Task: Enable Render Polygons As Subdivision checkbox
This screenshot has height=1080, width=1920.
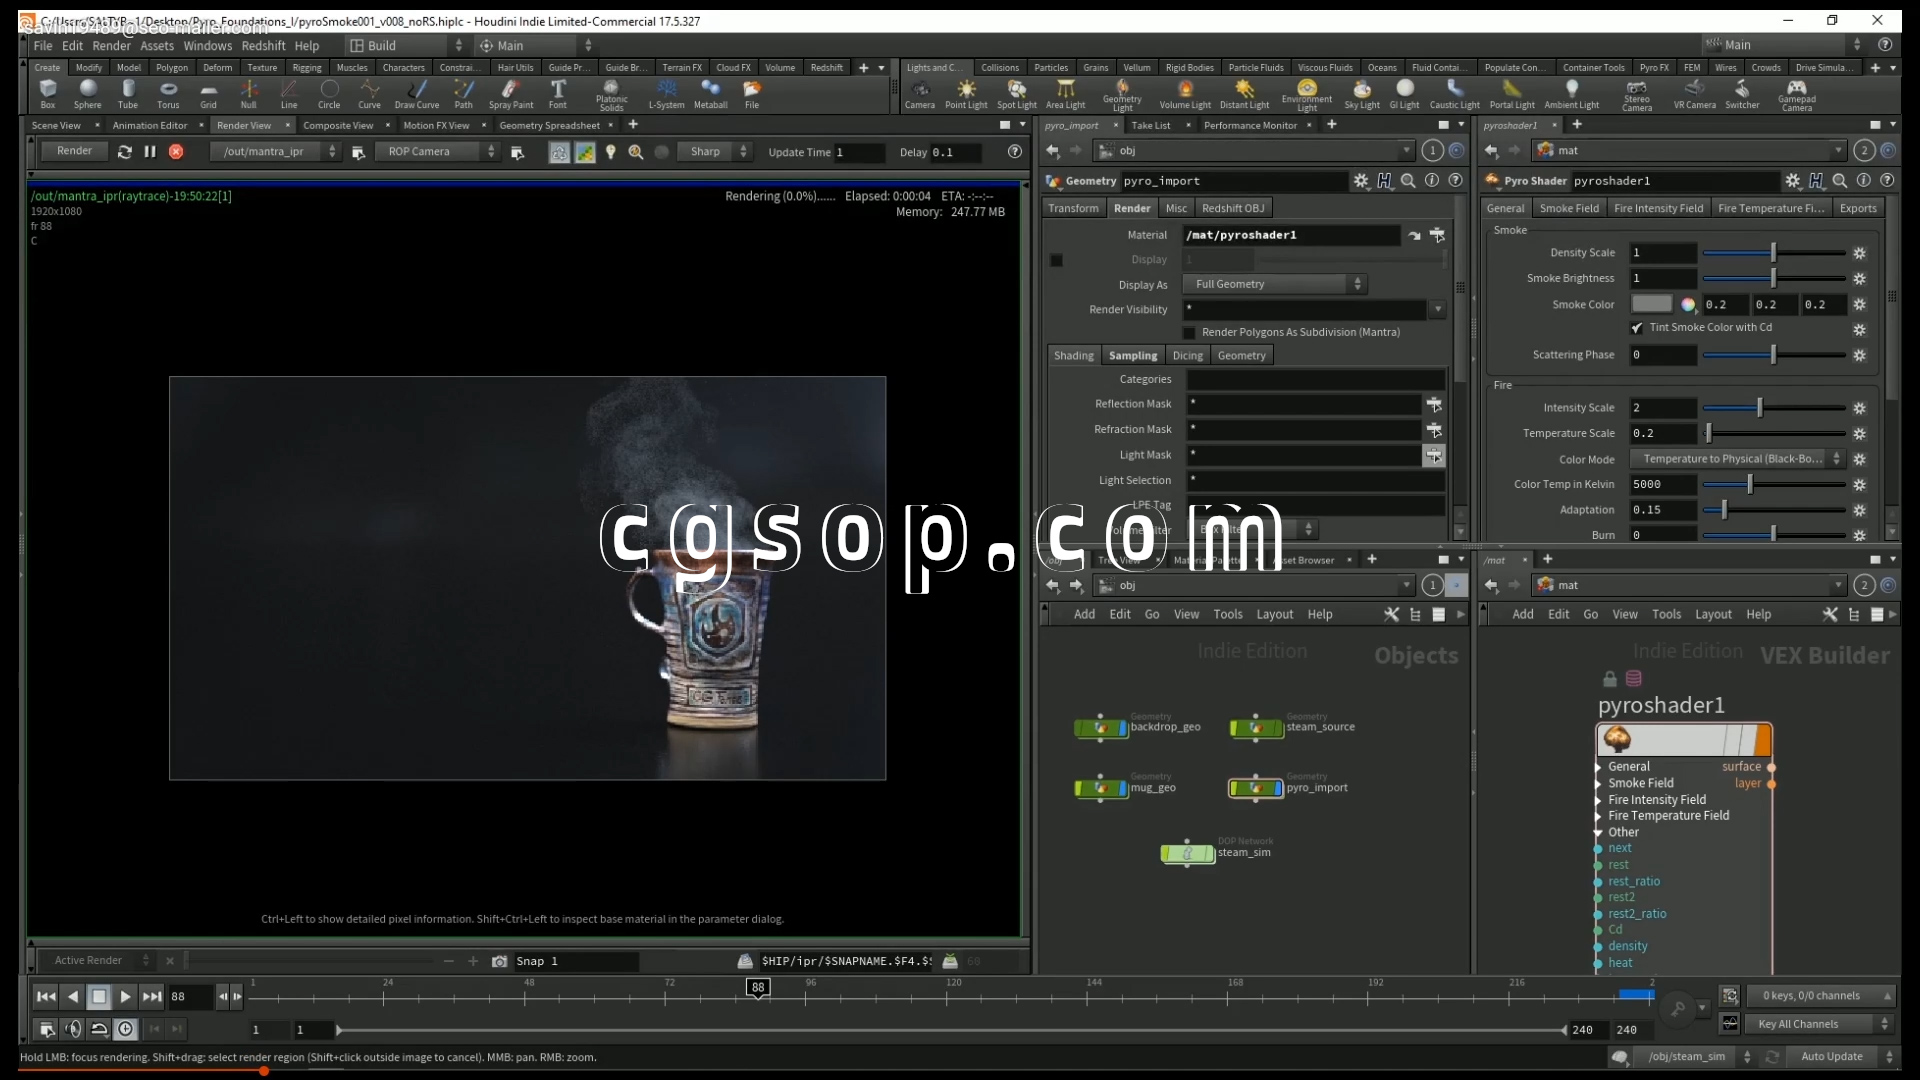Action: coord(1189,332)
